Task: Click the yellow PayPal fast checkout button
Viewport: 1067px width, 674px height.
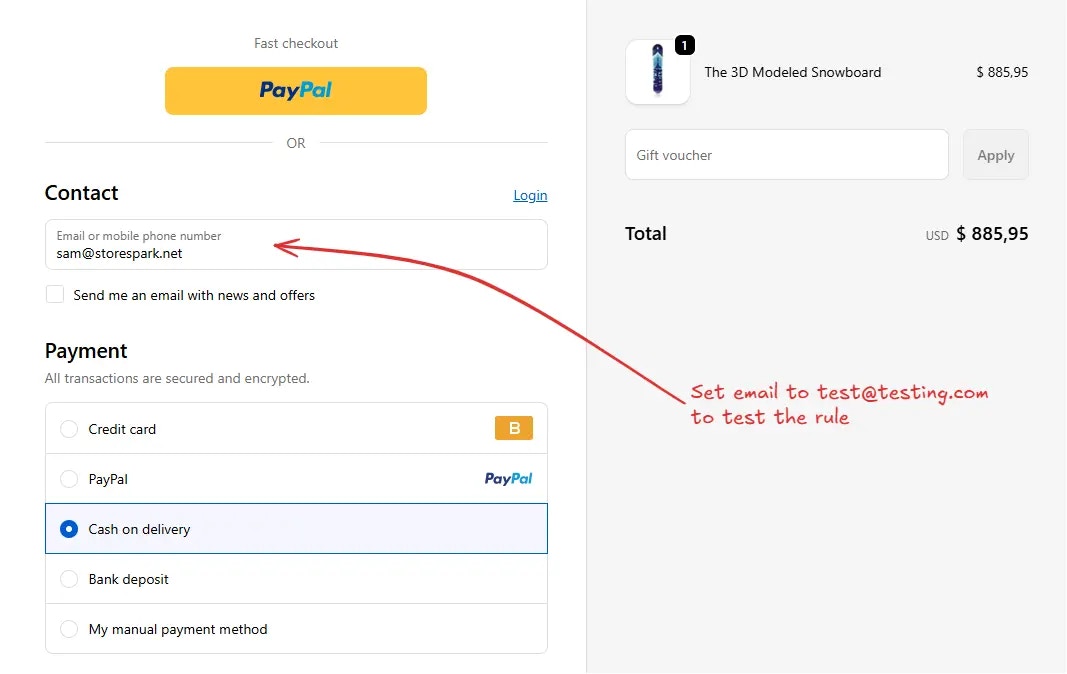Action: coord(295,91)
